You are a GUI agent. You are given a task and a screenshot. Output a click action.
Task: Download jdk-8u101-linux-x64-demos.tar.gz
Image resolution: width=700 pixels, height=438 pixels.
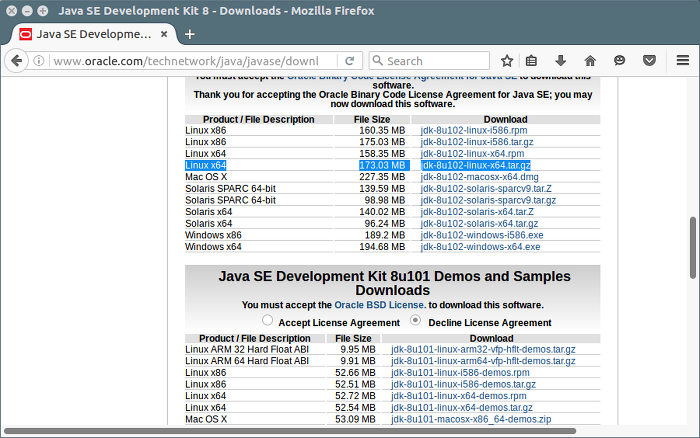click(462, 407)
